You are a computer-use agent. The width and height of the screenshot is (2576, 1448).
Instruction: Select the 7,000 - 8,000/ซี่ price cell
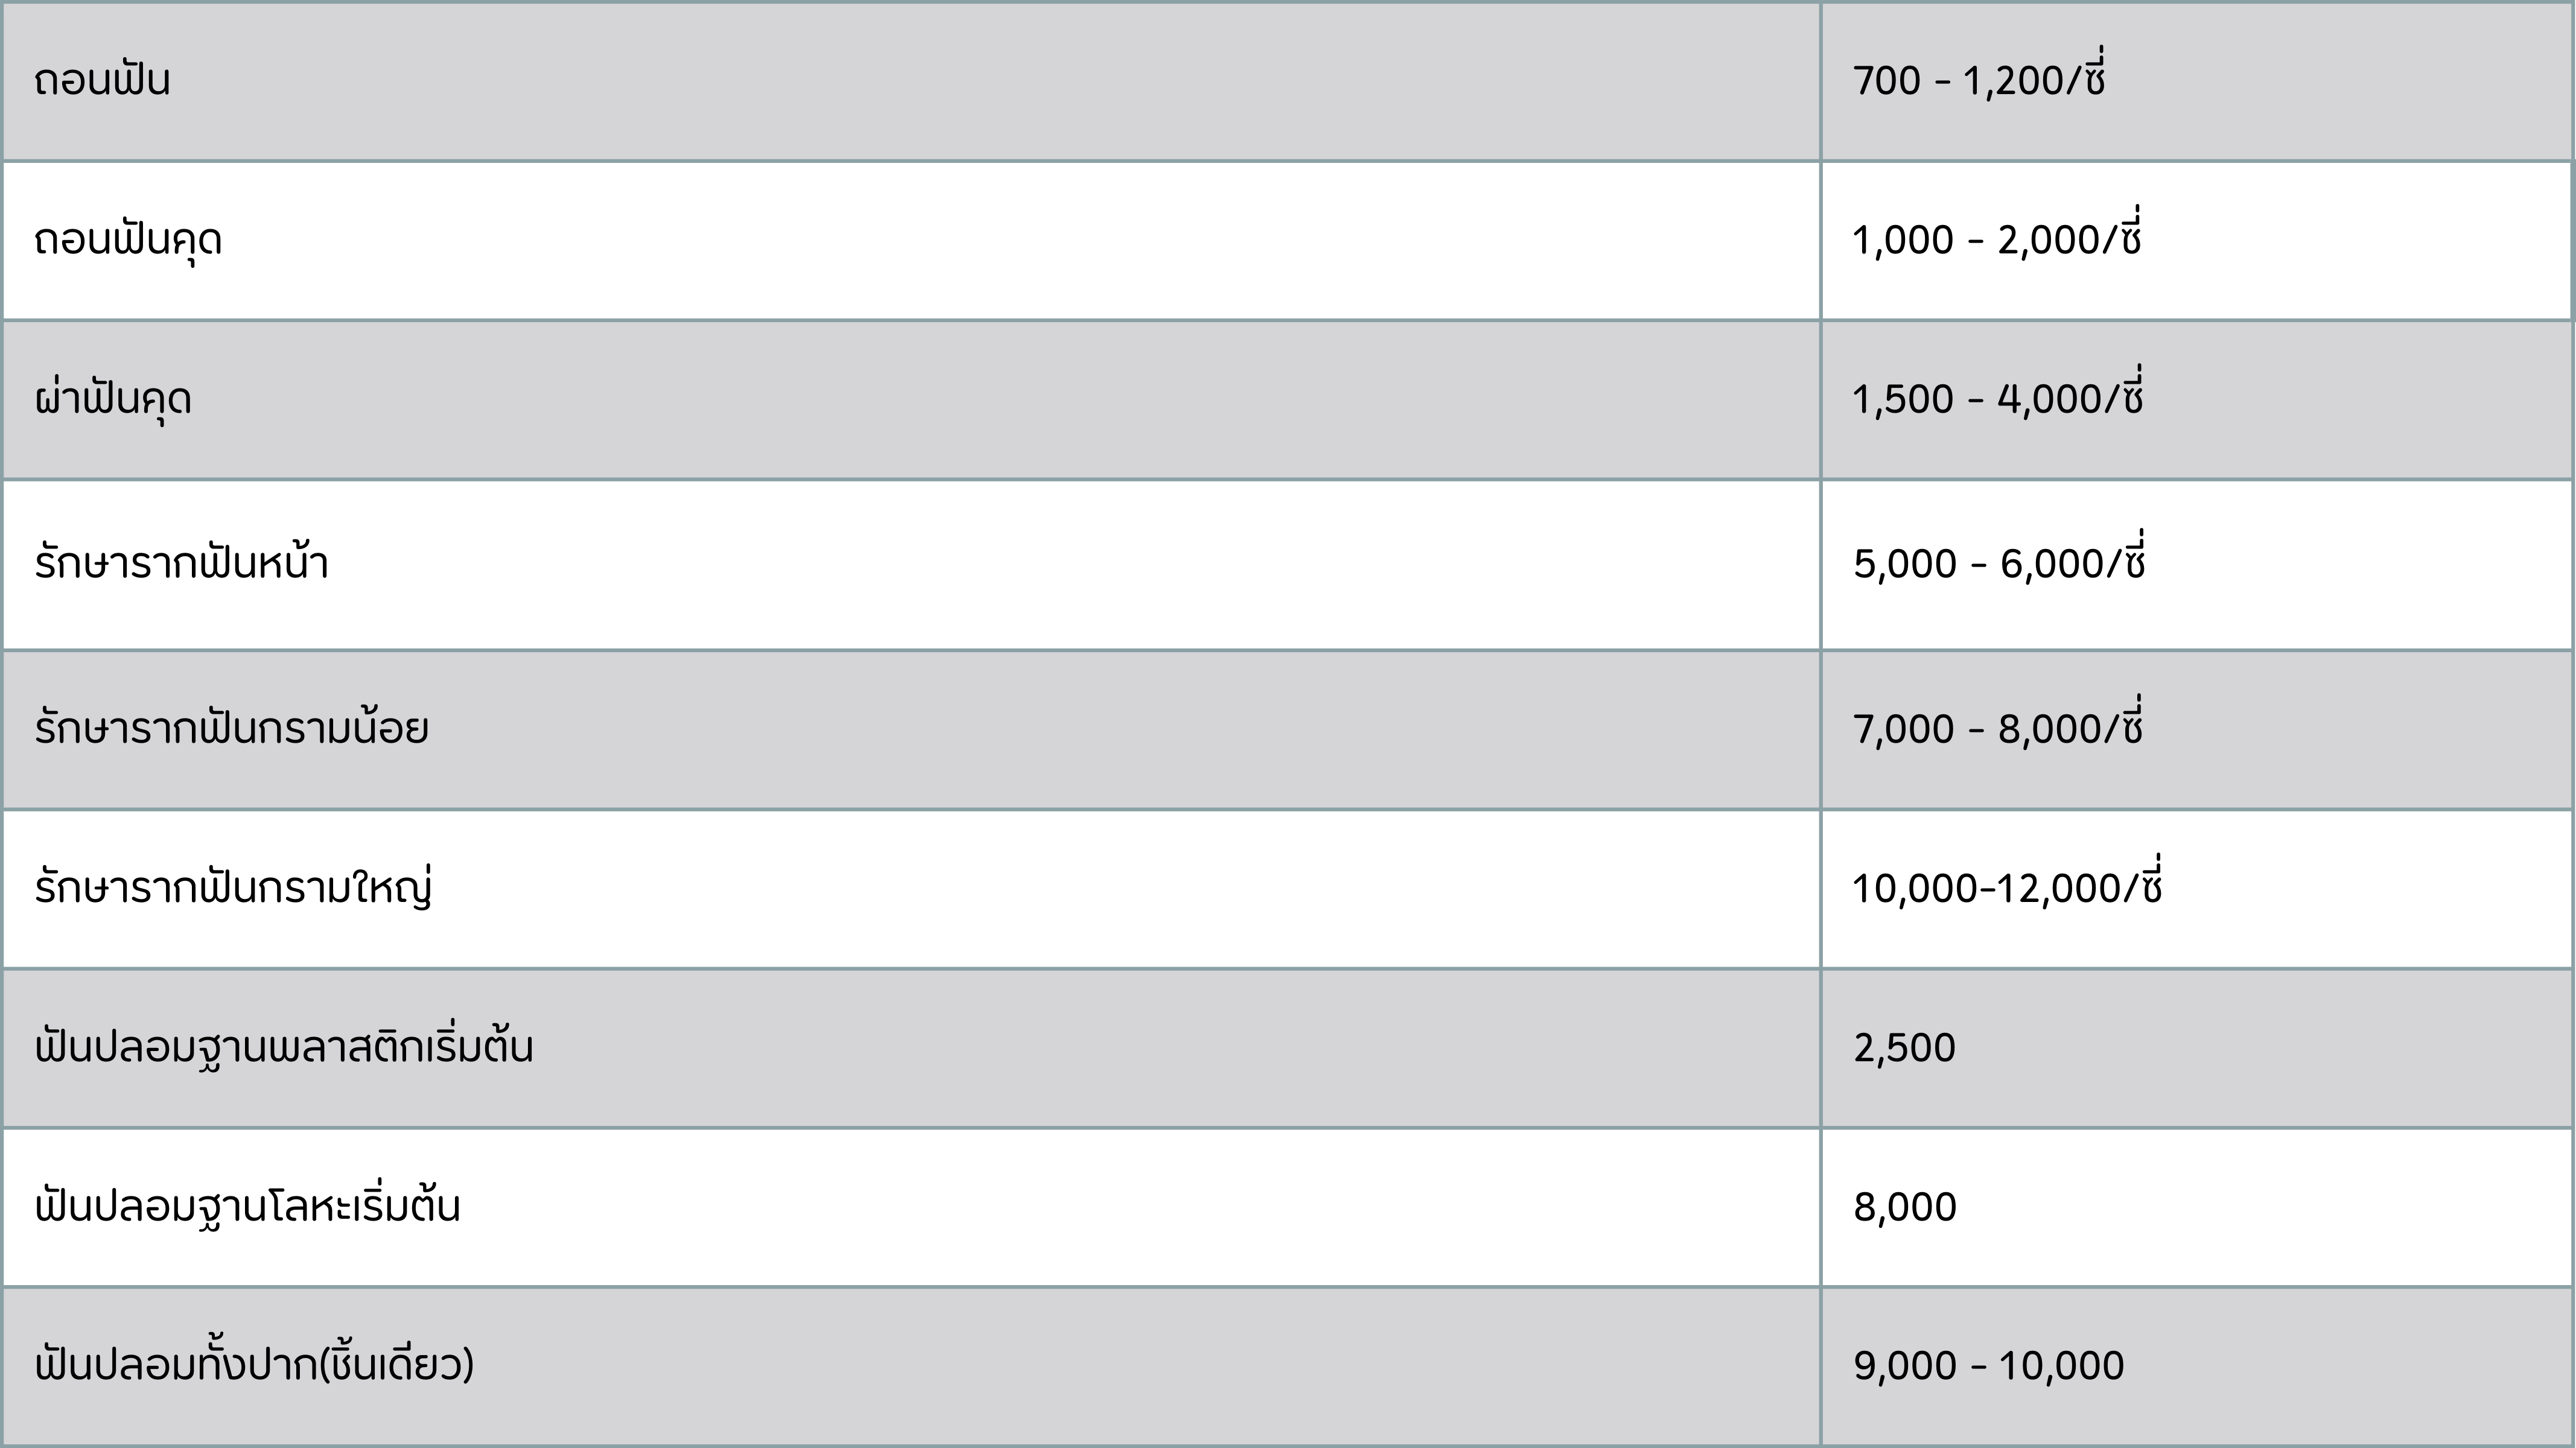(1998, 729)
